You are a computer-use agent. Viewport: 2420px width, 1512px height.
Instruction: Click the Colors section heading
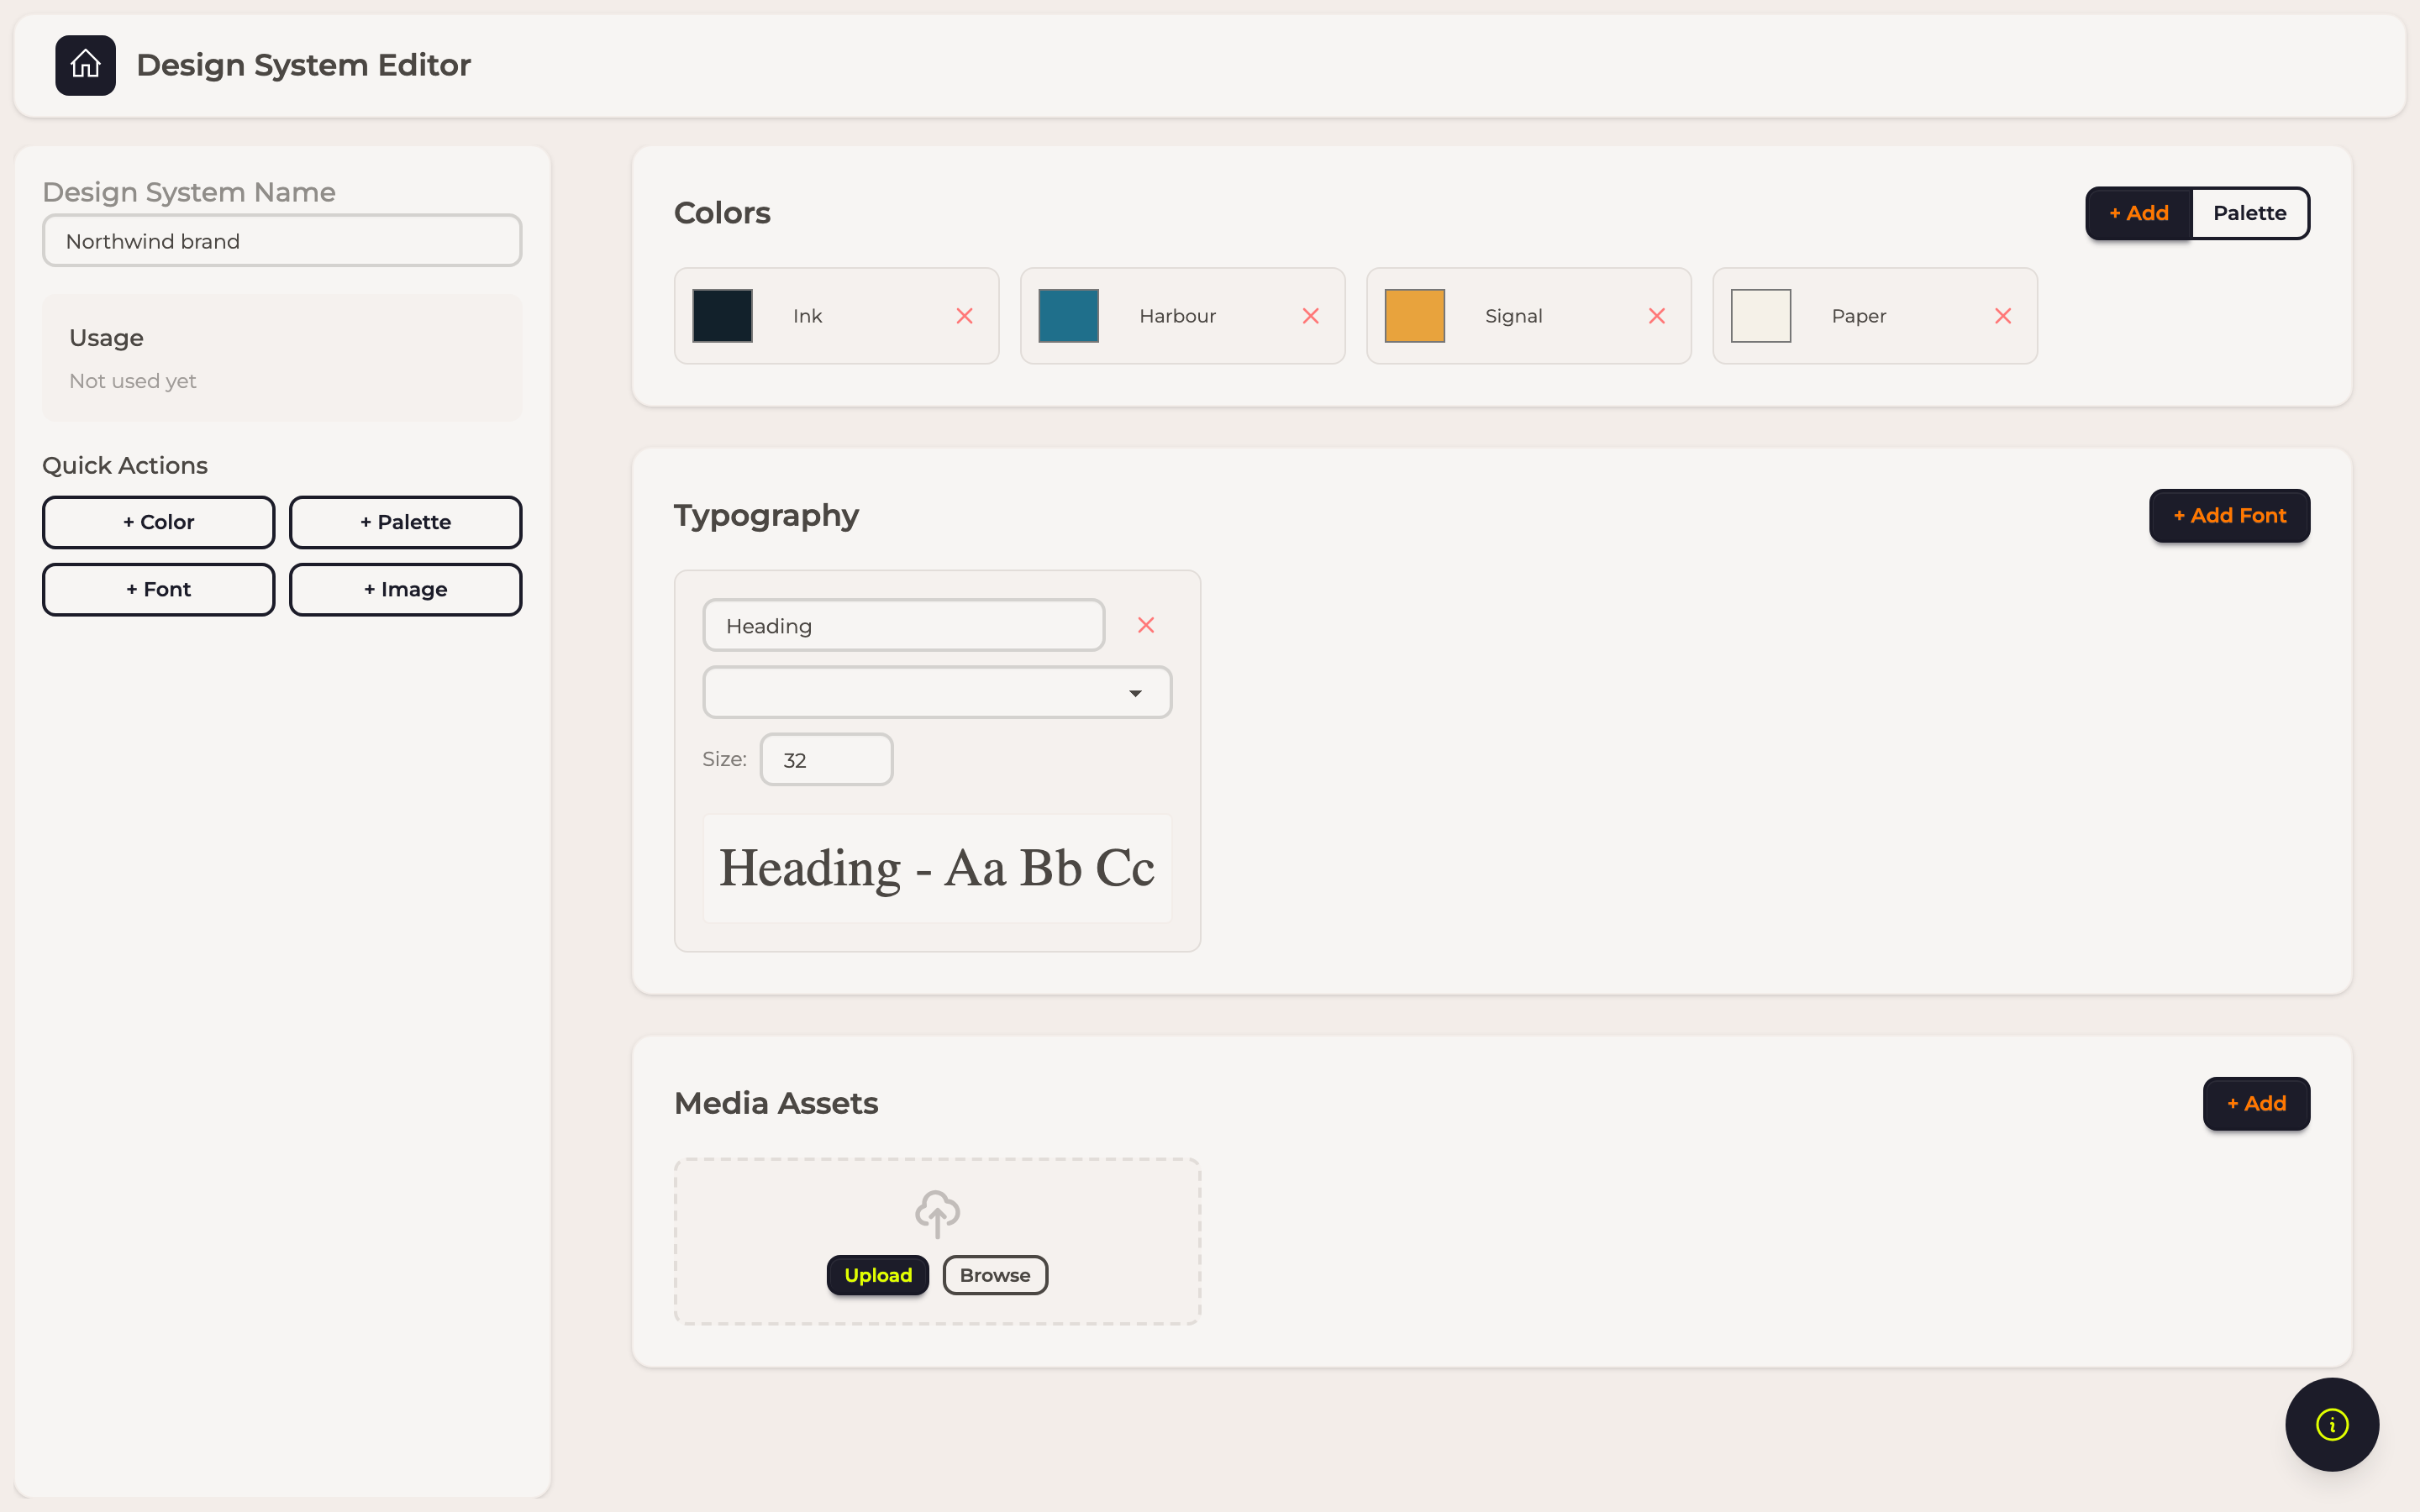[722, 213]
